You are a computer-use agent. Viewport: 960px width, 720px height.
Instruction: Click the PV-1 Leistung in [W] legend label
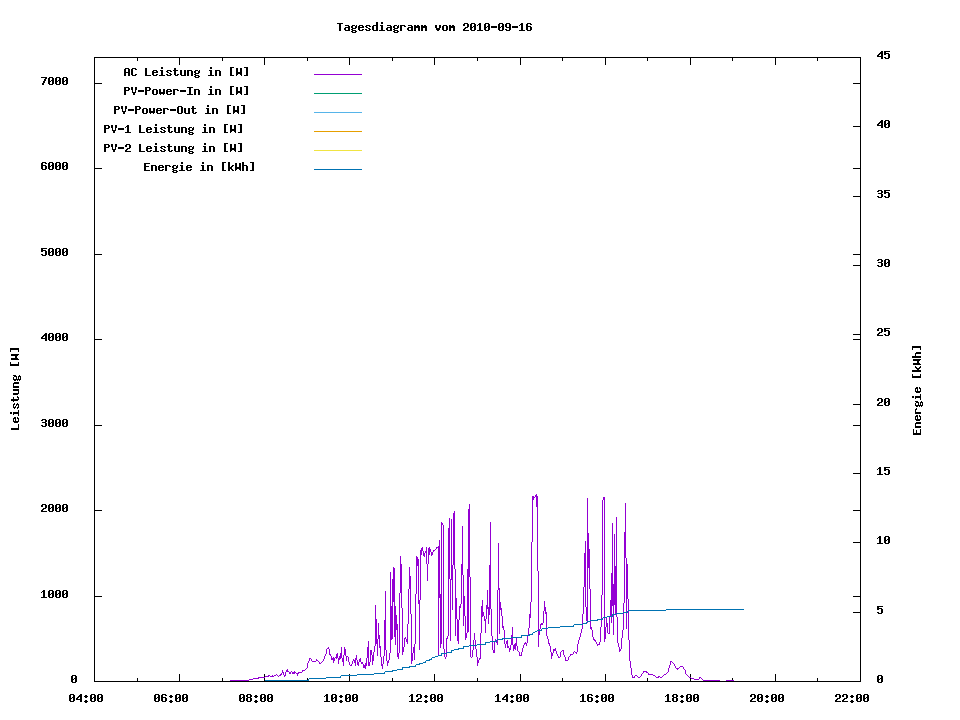tap(173, 129)
